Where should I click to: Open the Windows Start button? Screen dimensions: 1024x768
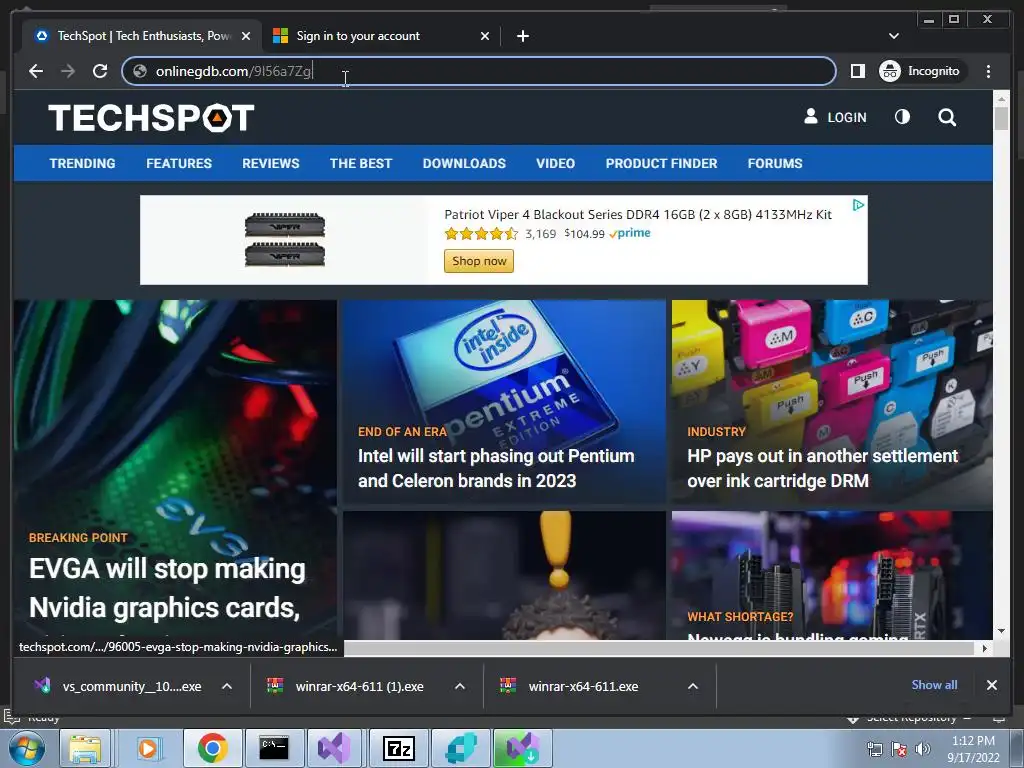(26, 748)
